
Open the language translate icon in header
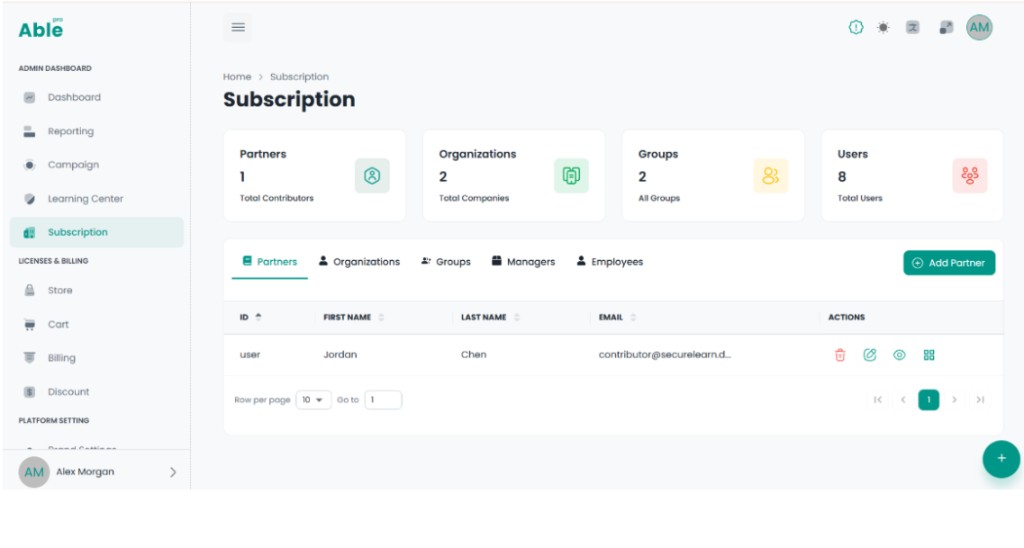click(x=912, y=27)
